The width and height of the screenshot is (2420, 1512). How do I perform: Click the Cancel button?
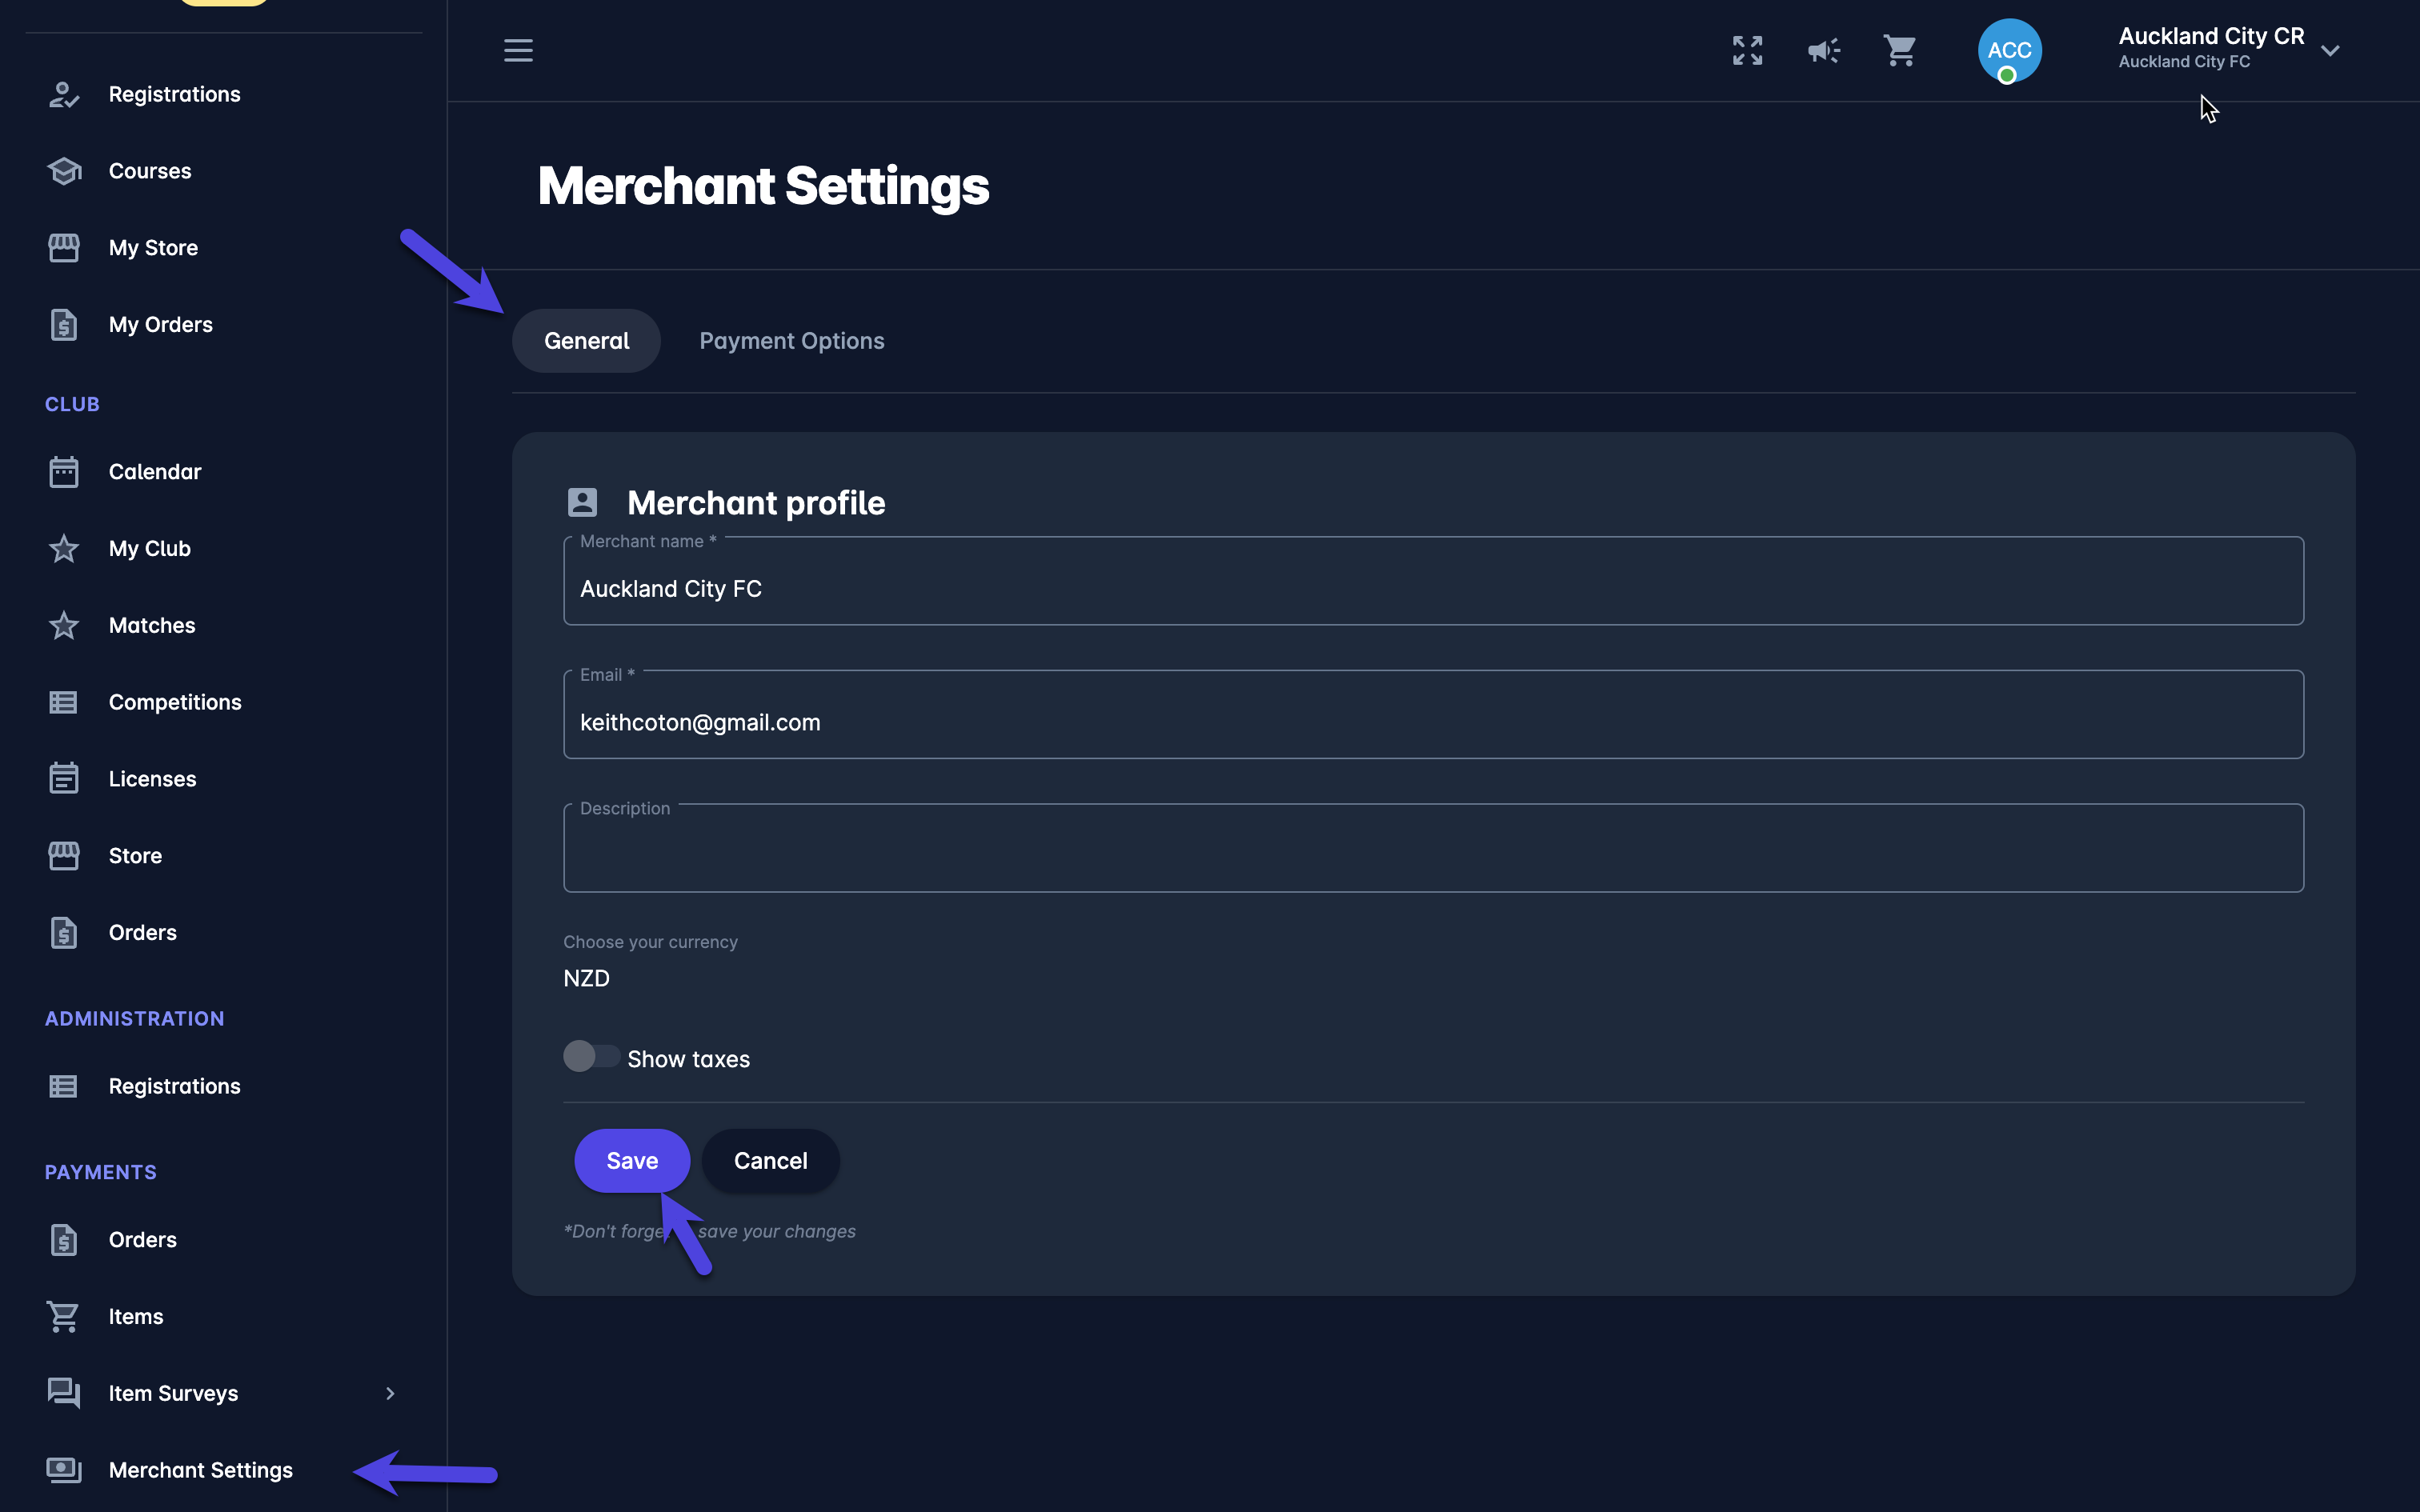[770, 1161]
